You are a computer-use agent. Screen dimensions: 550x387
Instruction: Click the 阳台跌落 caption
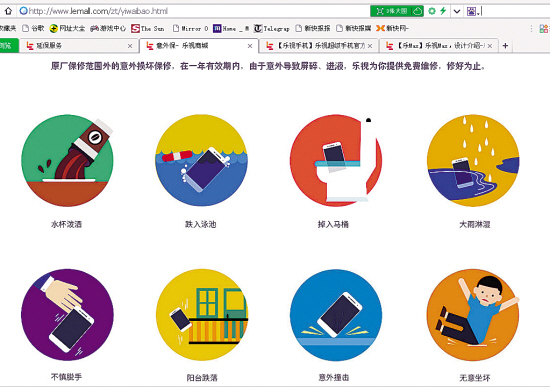(202, 378)
